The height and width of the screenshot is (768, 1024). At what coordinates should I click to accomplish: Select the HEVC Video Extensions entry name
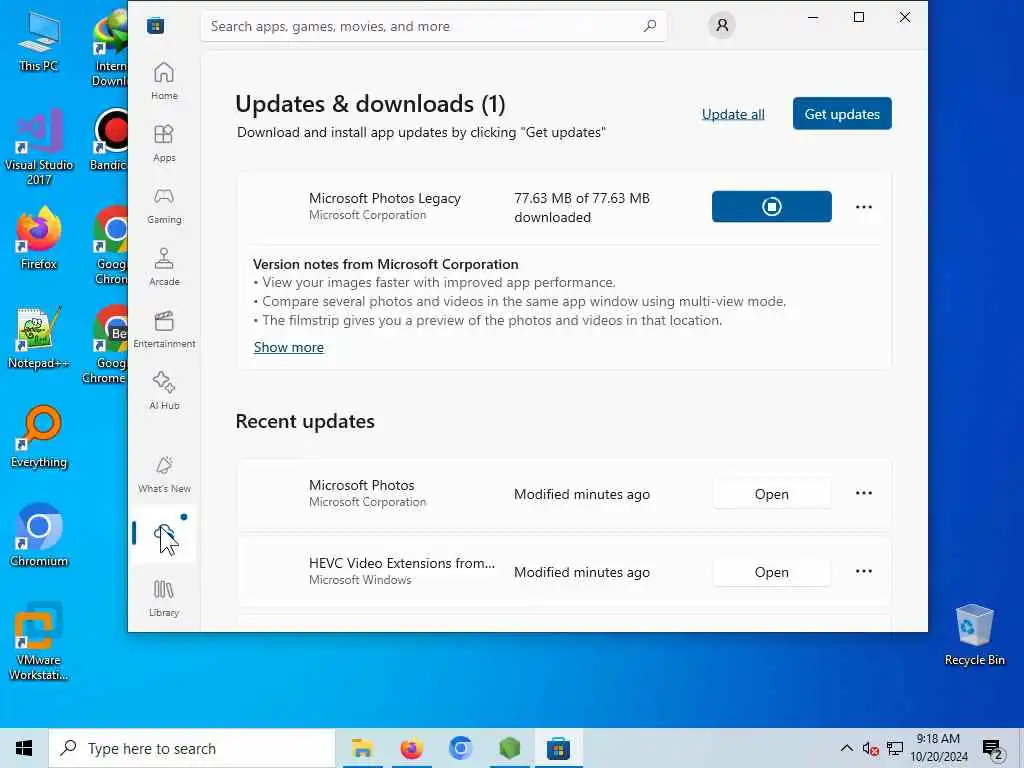click(x=402, y=563)
